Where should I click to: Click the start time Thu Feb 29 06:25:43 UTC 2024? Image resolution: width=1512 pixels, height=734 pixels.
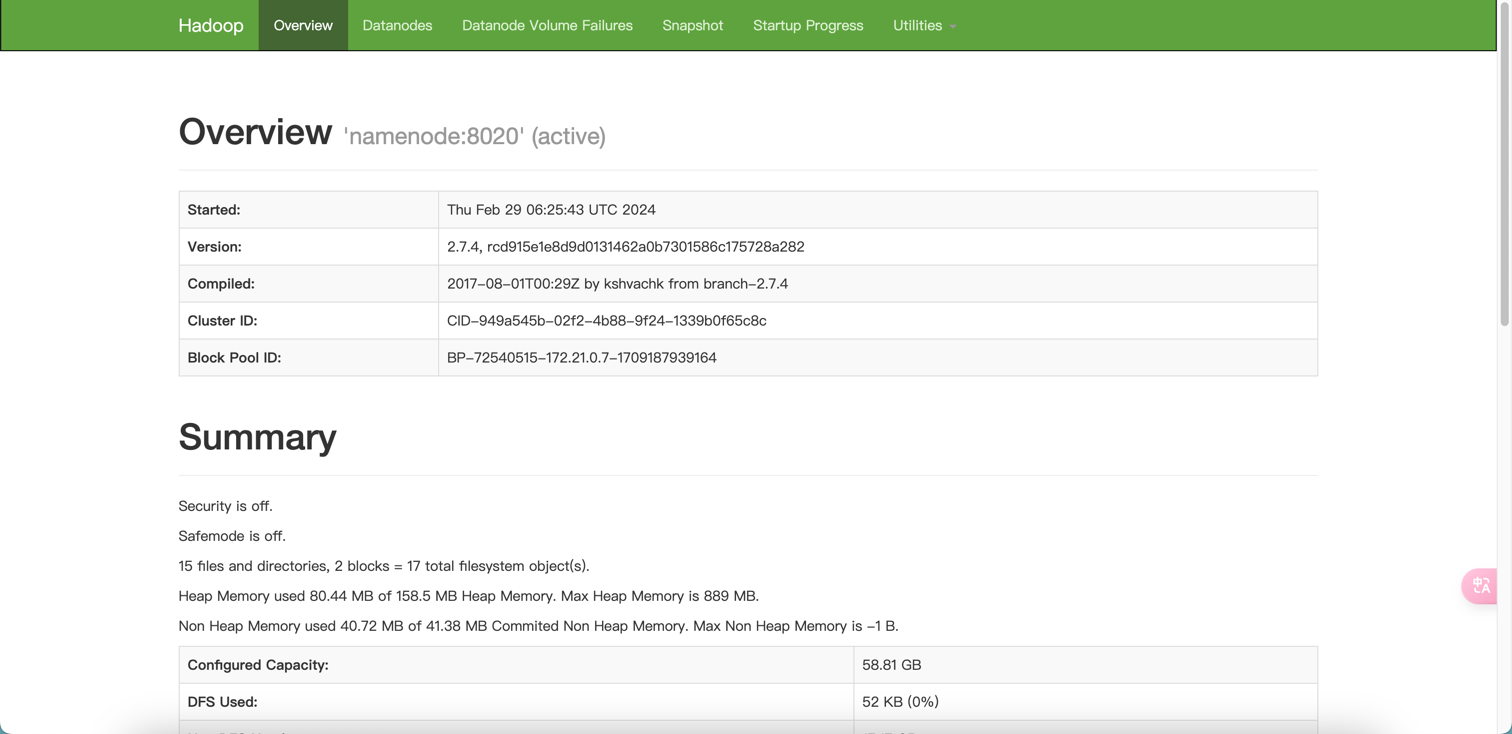pyautogui.click(x=551, y=210)
